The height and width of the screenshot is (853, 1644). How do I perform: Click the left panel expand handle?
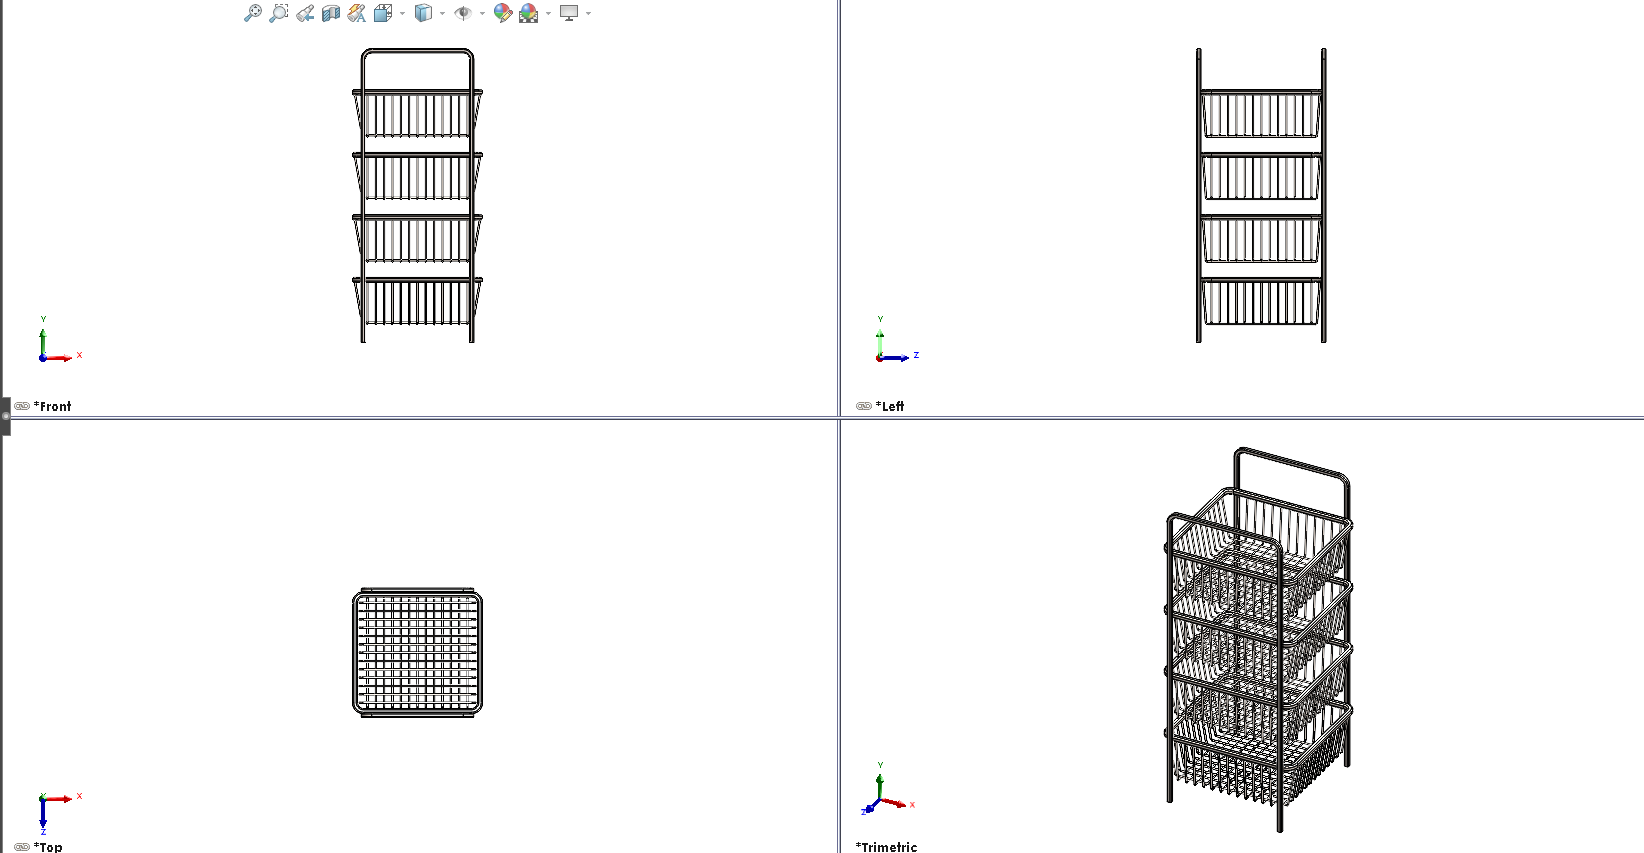point(5,416)
